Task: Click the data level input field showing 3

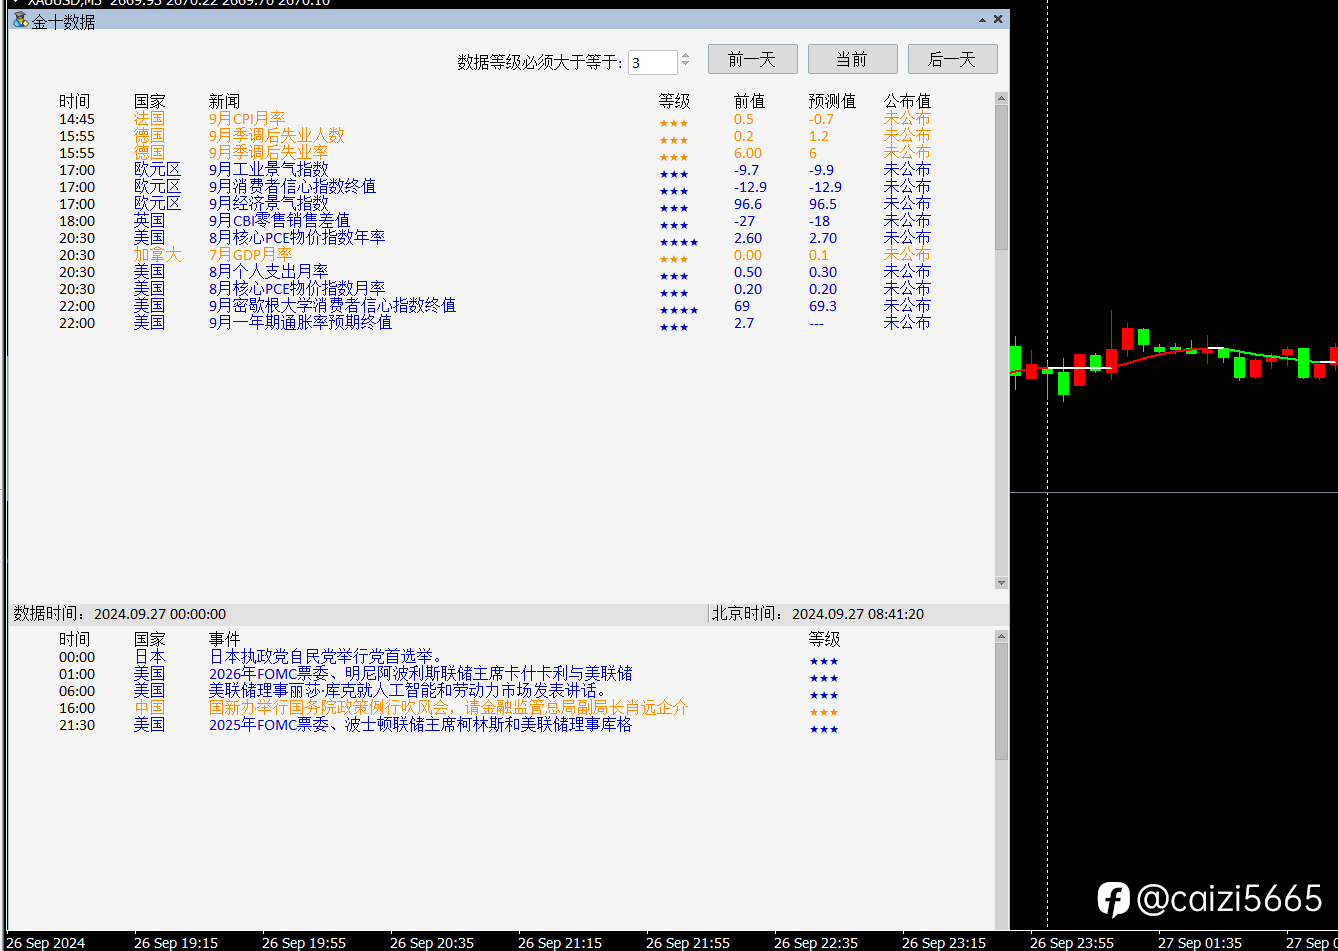Action: (653, 62)
